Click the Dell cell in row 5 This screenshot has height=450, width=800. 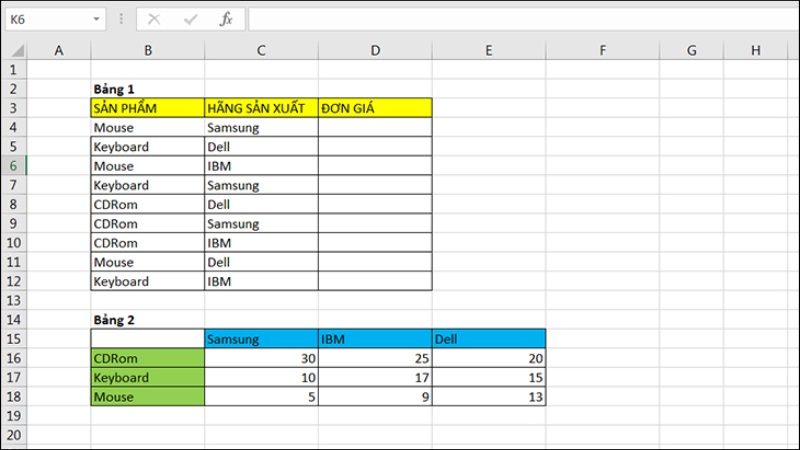point(261,146)
